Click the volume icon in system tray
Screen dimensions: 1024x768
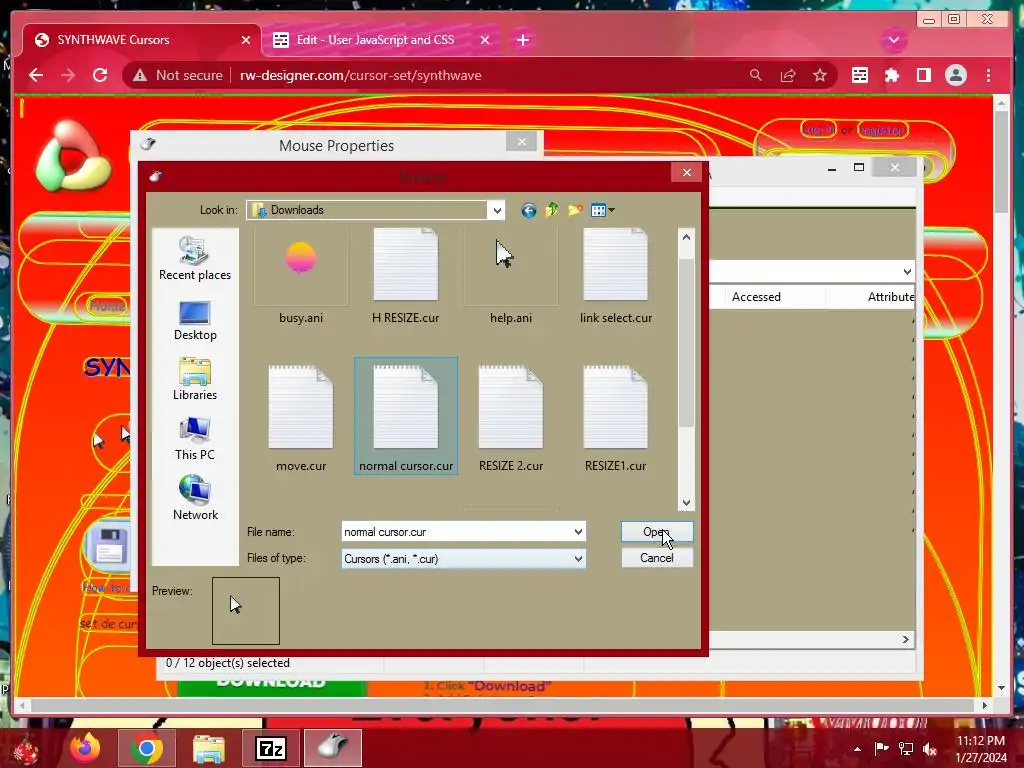(930, 748)
